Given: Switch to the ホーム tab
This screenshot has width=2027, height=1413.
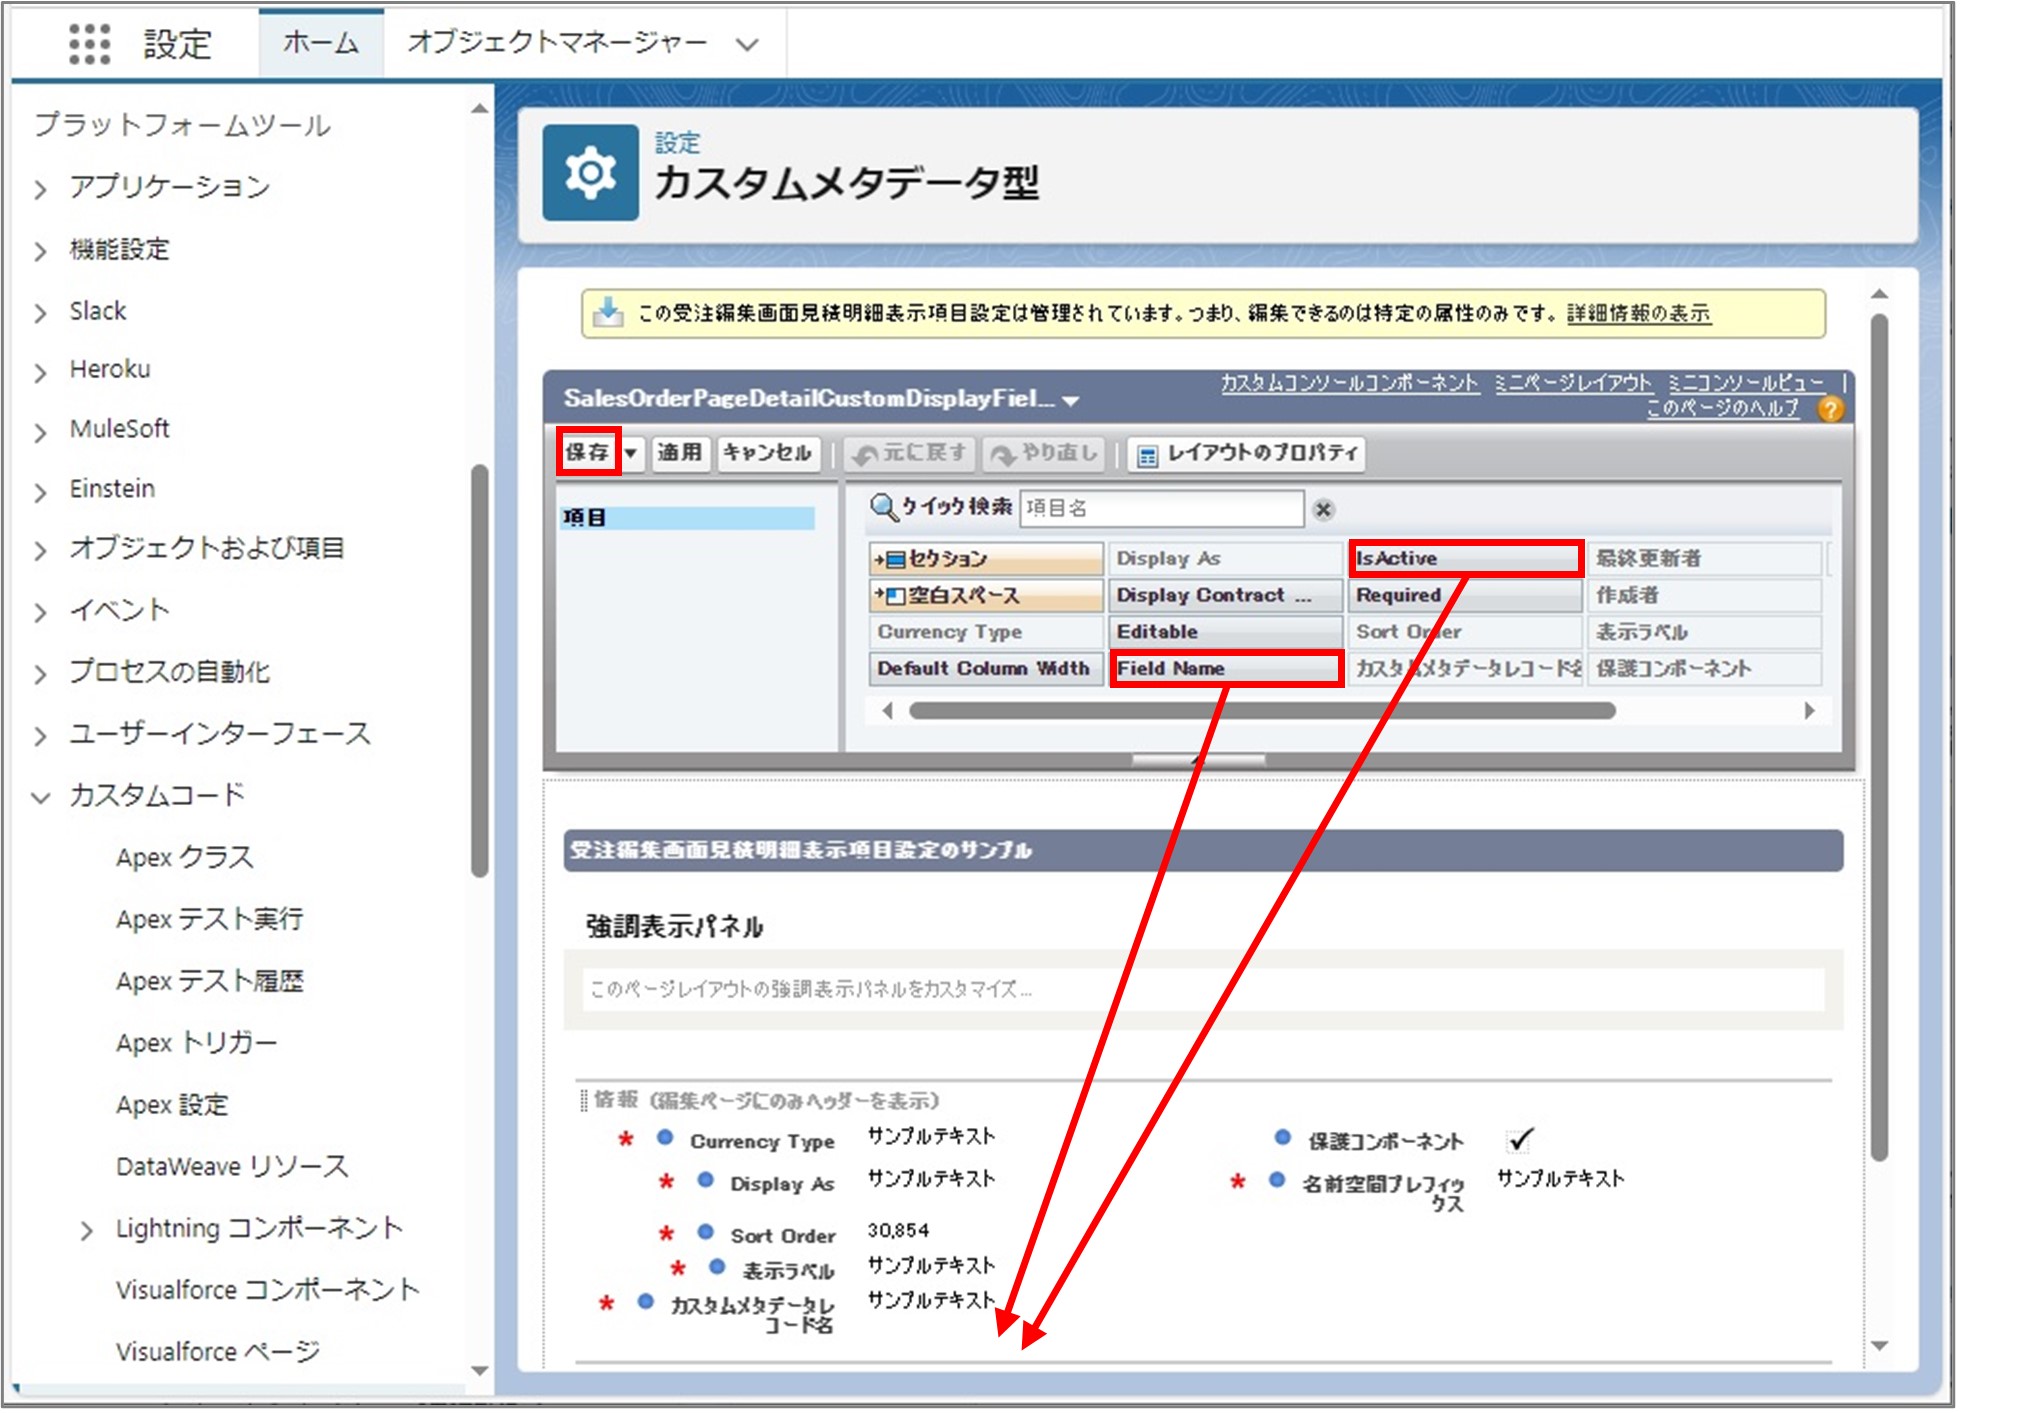Looking at the screenshot, I should pos(321,43).
